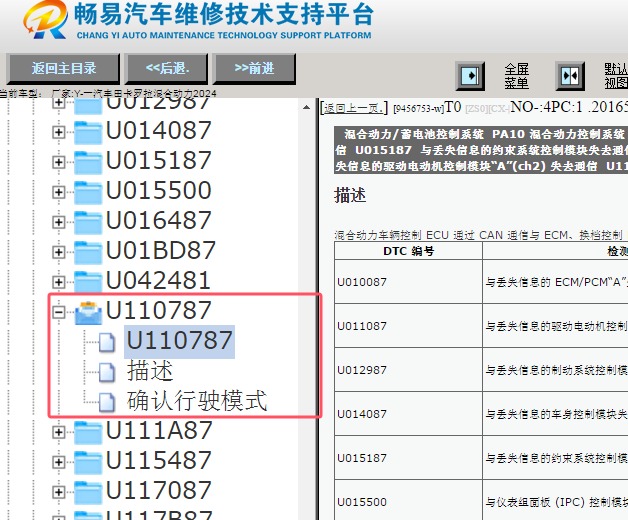628x520 pixels.
Task: Click the 描述 heading in content pane
Action: tap(350, 196)
